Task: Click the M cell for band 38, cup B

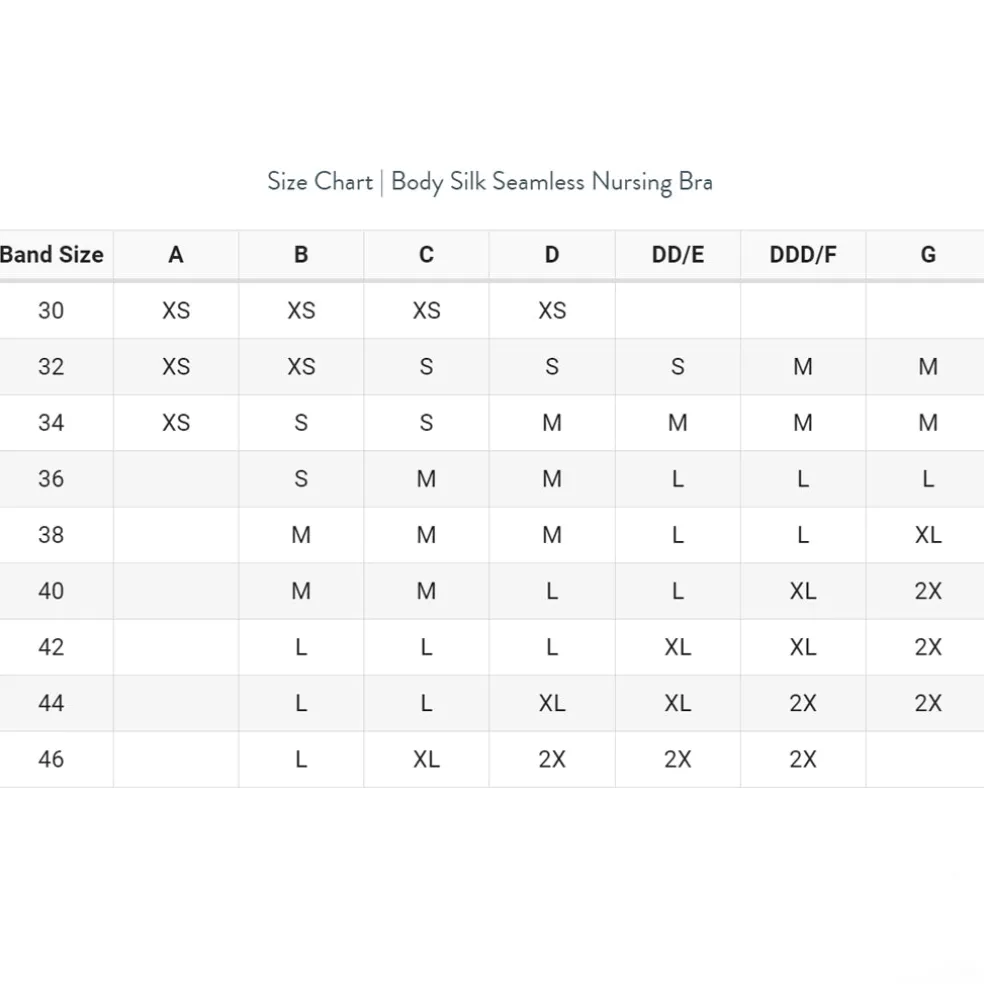Action: 301,535
